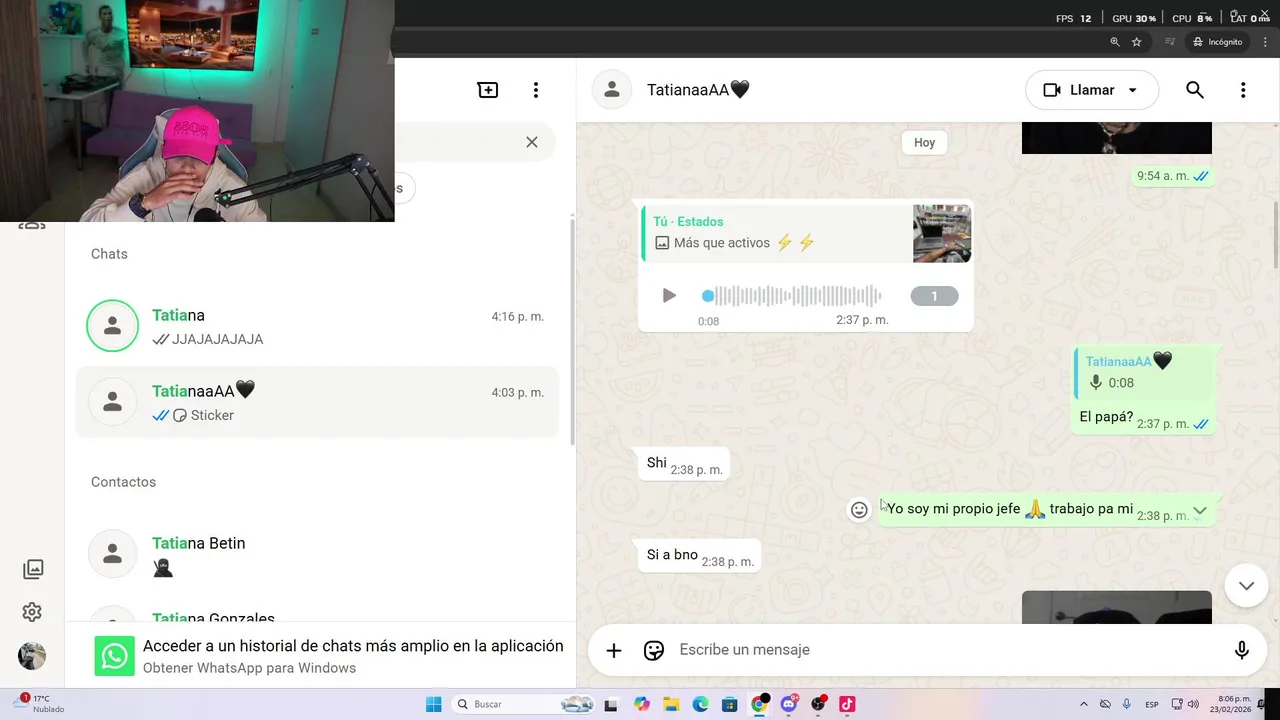Show hidden tray icons chevron
Viewport: 1280px width, 720px height.
[x=1085, y=704]
